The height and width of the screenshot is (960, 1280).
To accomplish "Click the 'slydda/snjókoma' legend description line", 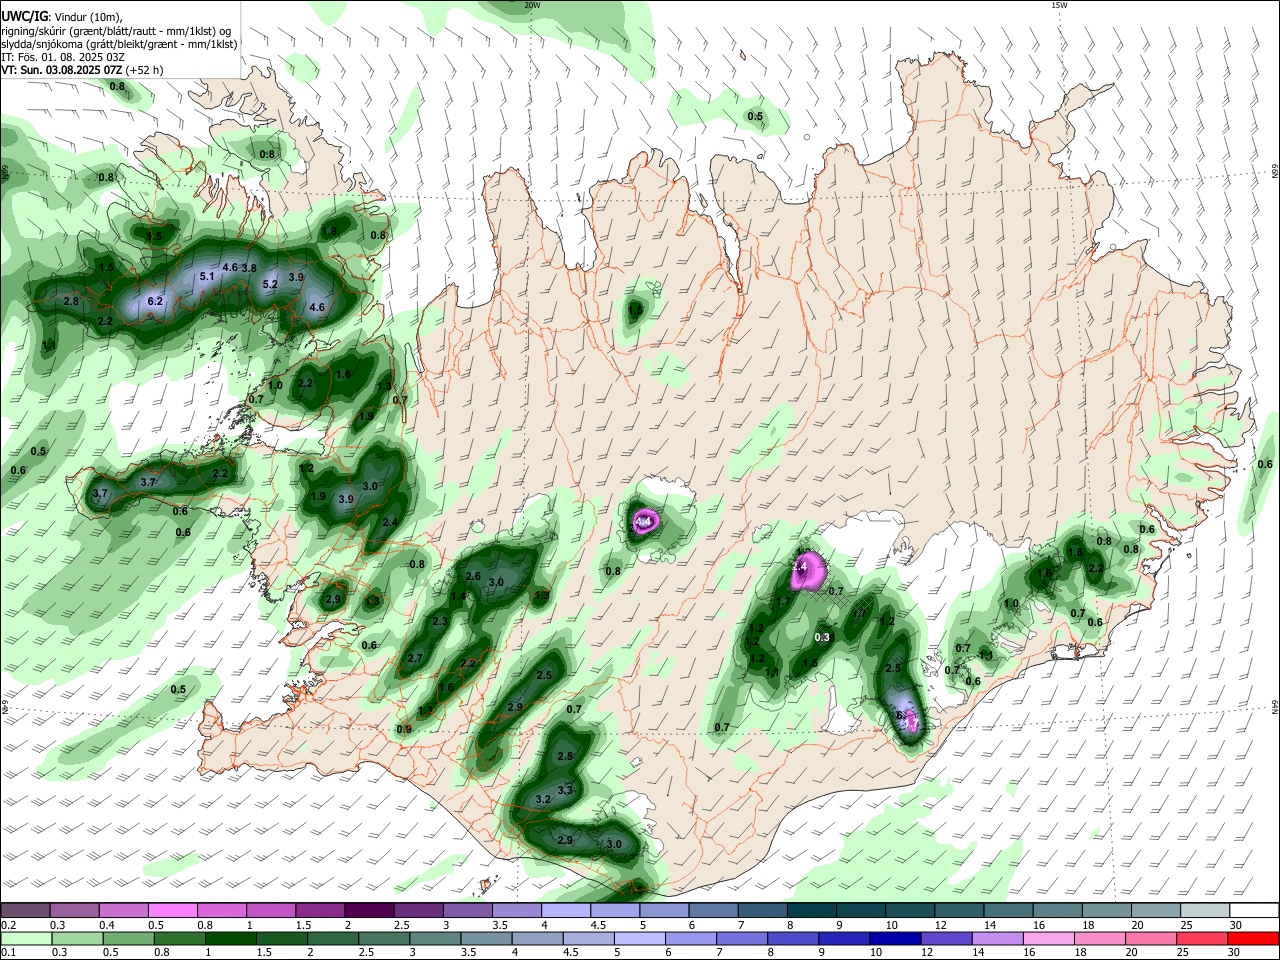I will pos(119,44).
